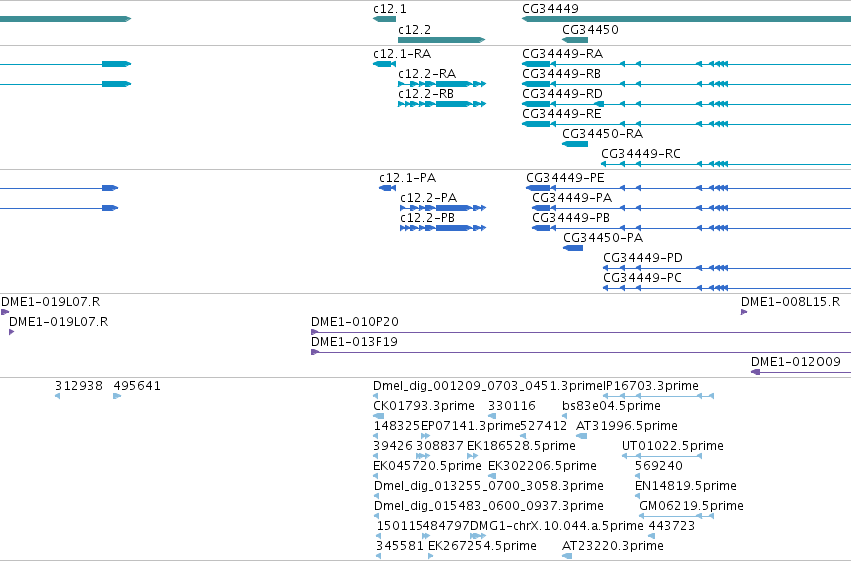Click the 308837 feature label
851x561 pixels.
pos(440,447)
